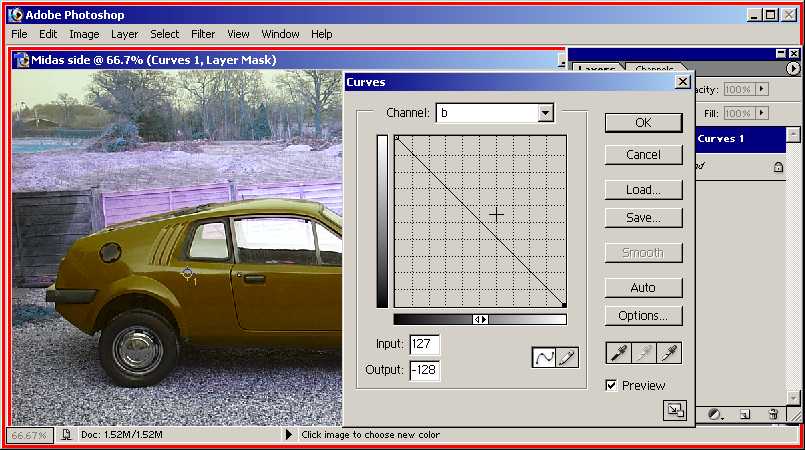This screenshot has height=450, width=805.
Task: Select the gray point eyedropper in Curves
Action: pos(644,353)
